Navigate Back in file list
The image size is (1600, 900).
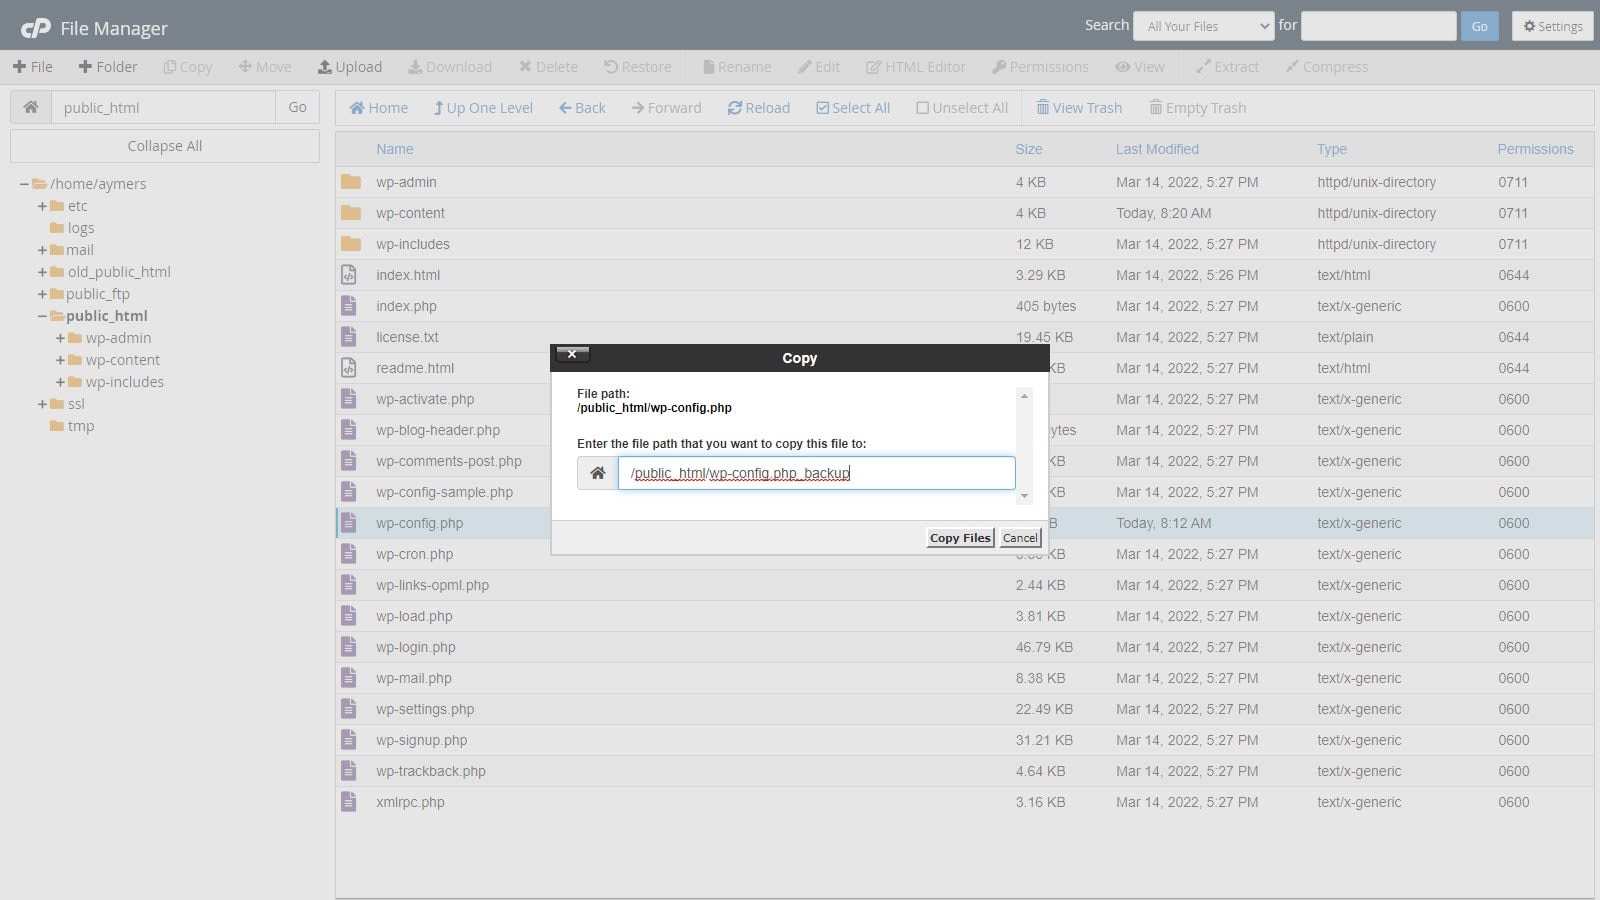tap(582, 108)
